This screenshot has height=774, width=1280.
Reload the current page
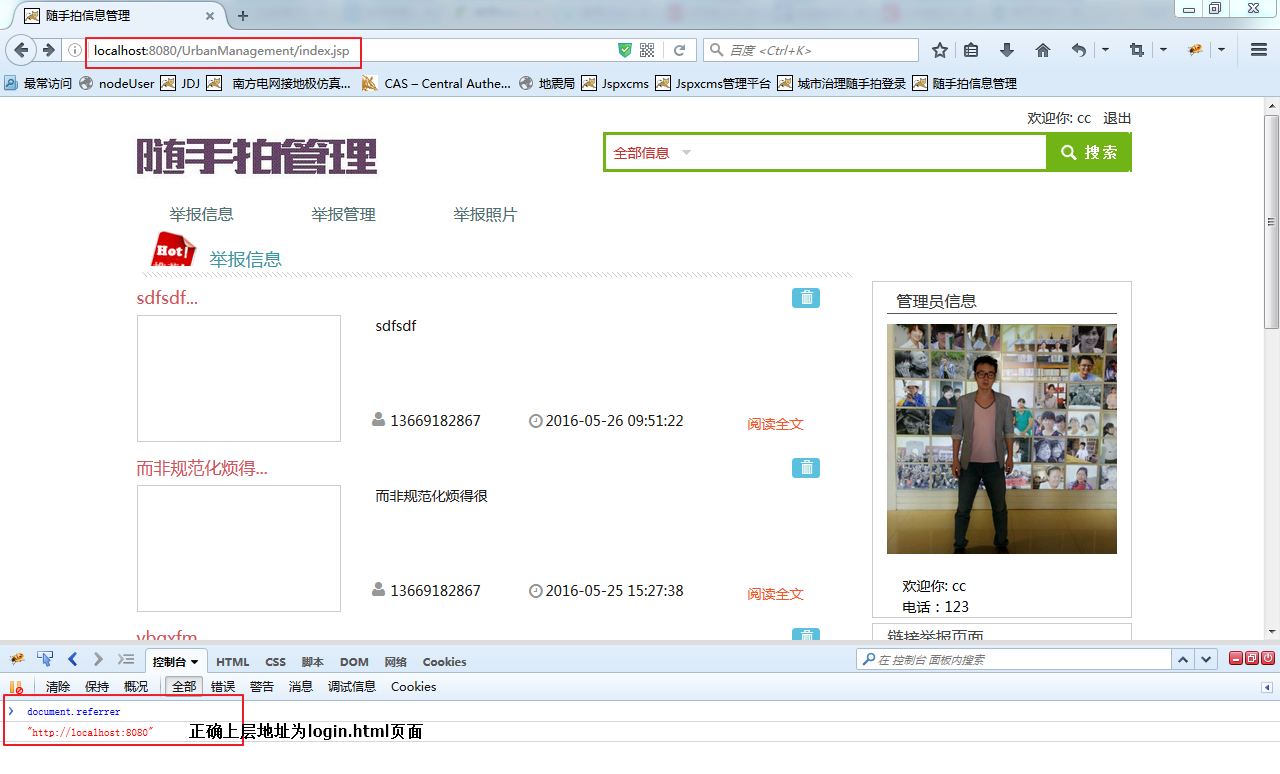679,50
